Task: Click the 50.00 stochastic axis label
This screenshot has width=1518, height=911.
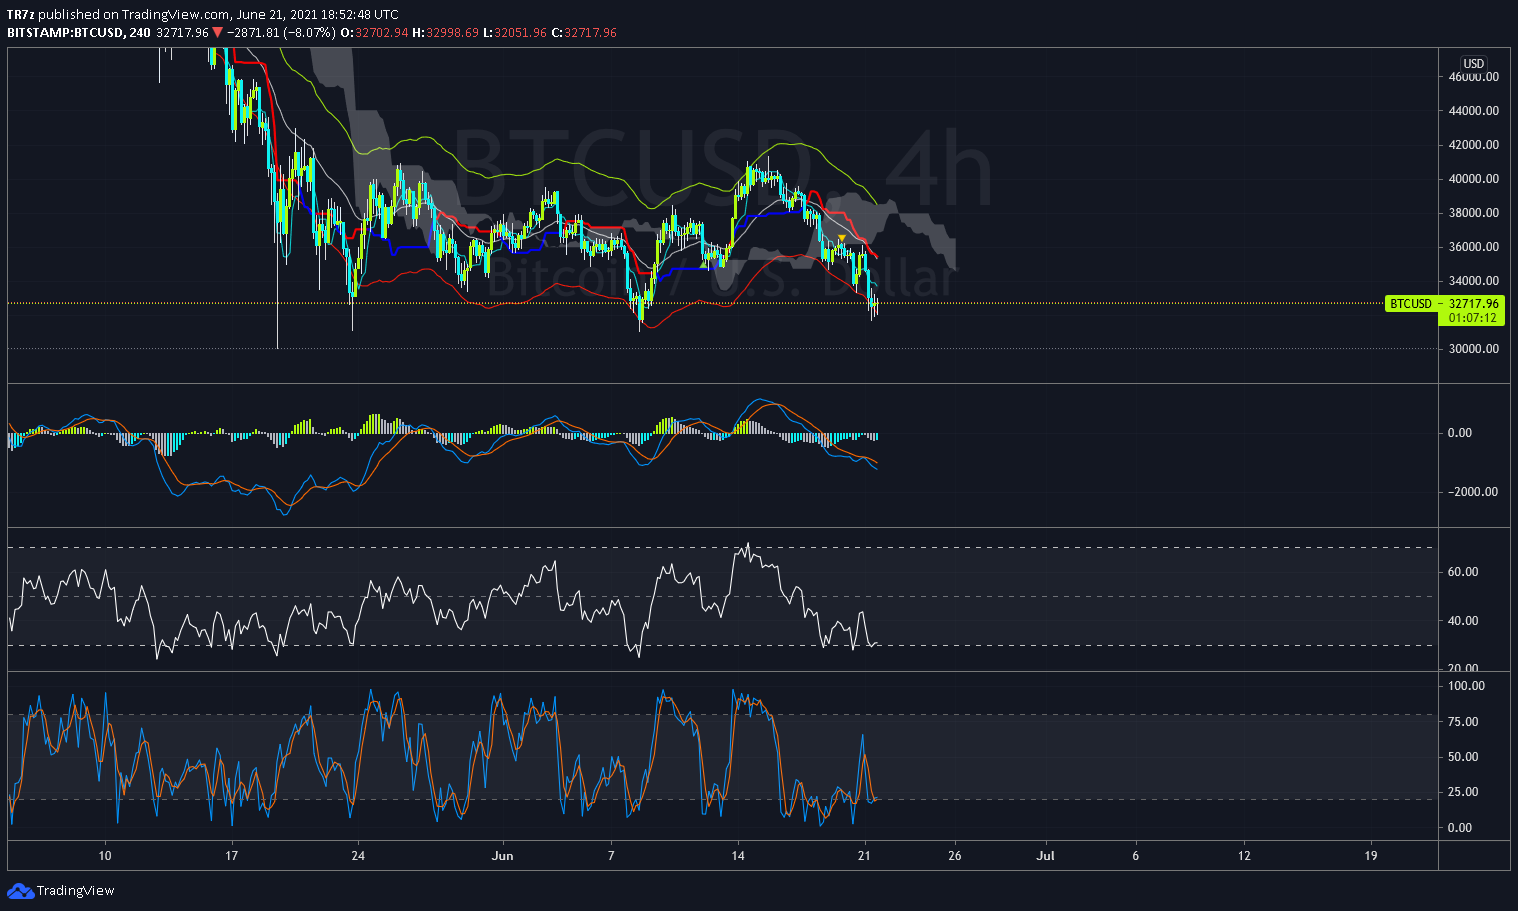Action: point(1464,757)
